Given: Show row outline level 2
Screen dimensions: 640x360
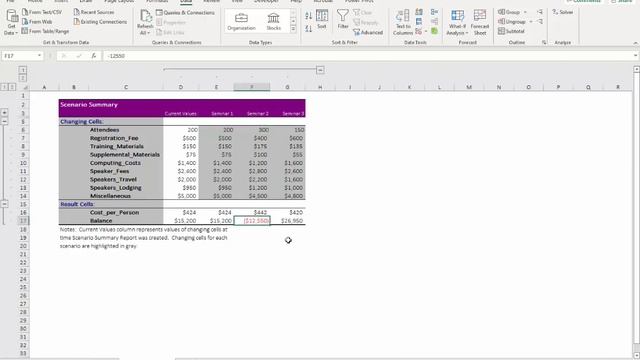Looking at the screenshot, I should (12, 87).
